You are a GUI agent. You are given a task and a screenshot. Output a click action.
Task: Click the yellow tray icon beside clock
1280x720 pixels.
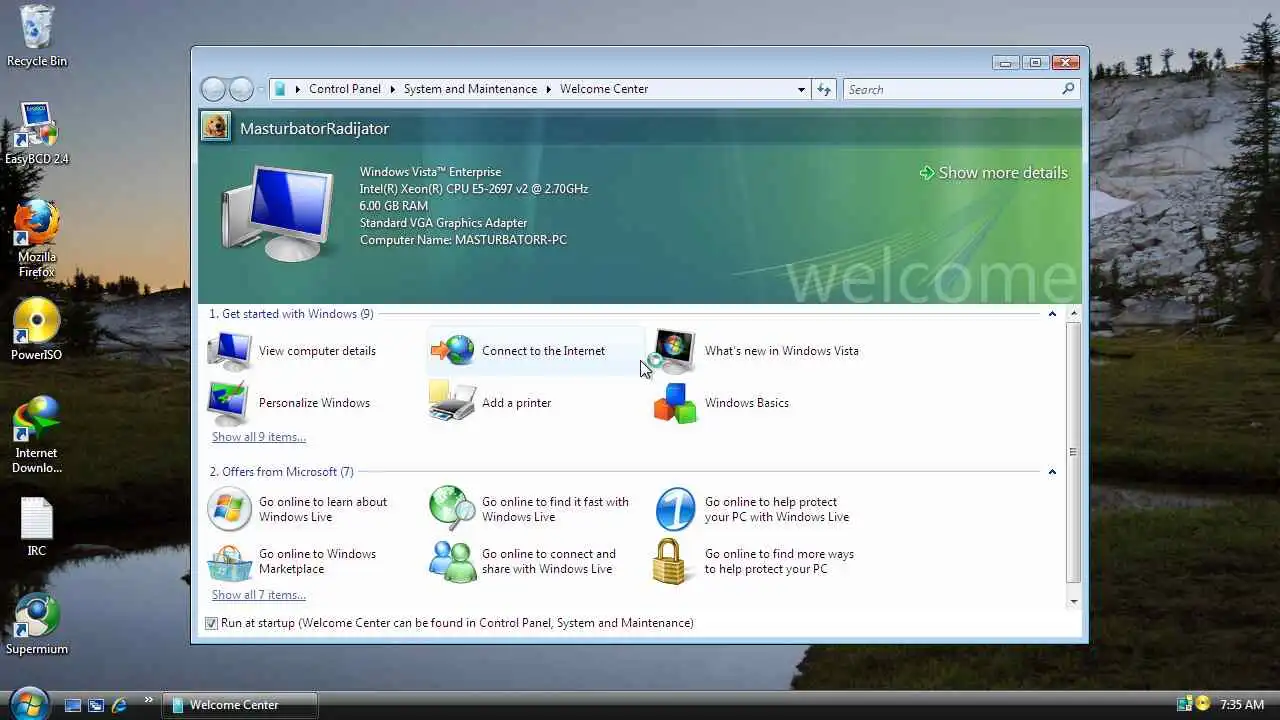pos(1203,704)
